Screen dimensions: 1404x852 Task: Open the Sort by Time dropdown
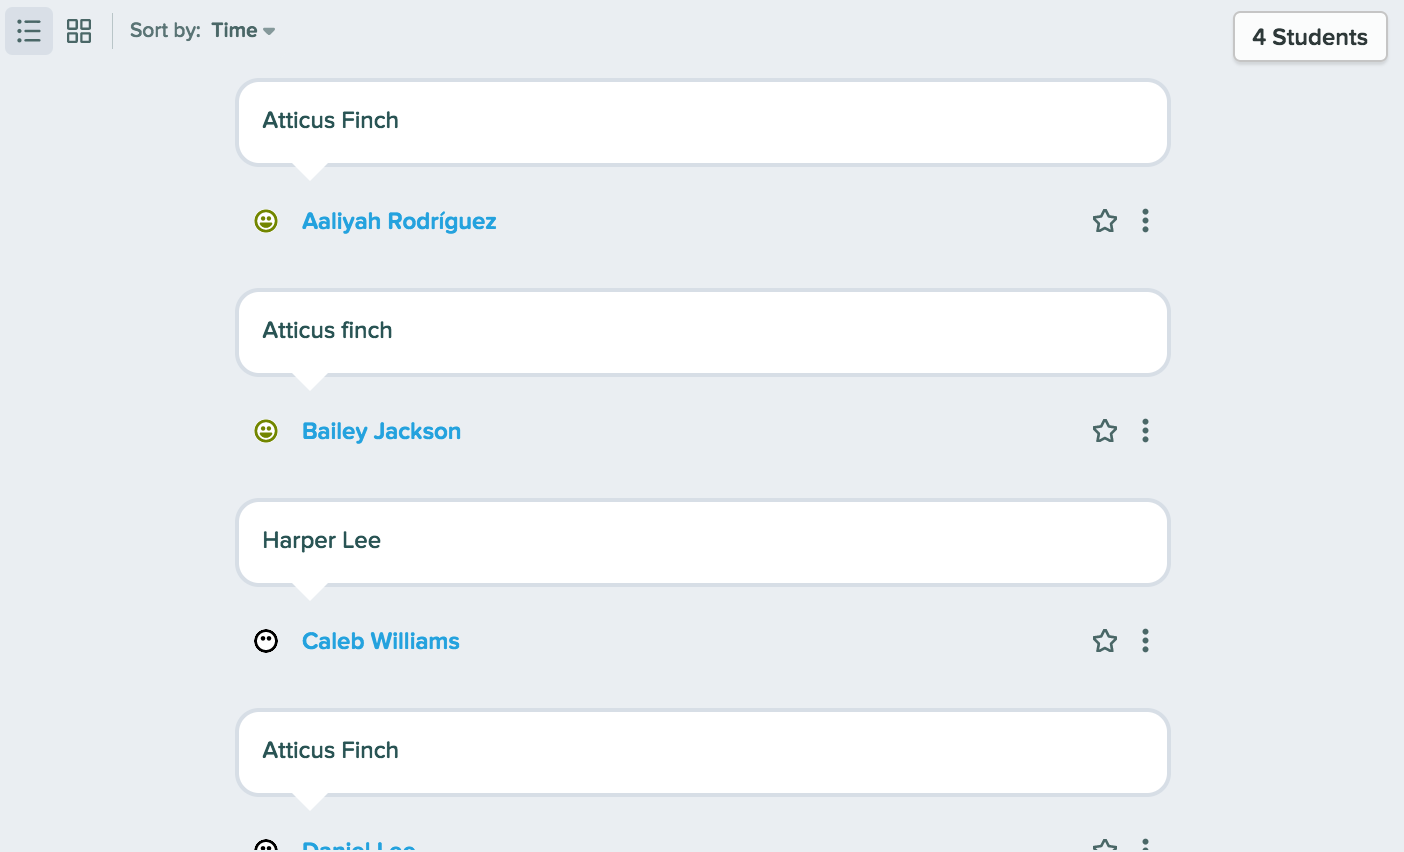pos(243,31)
